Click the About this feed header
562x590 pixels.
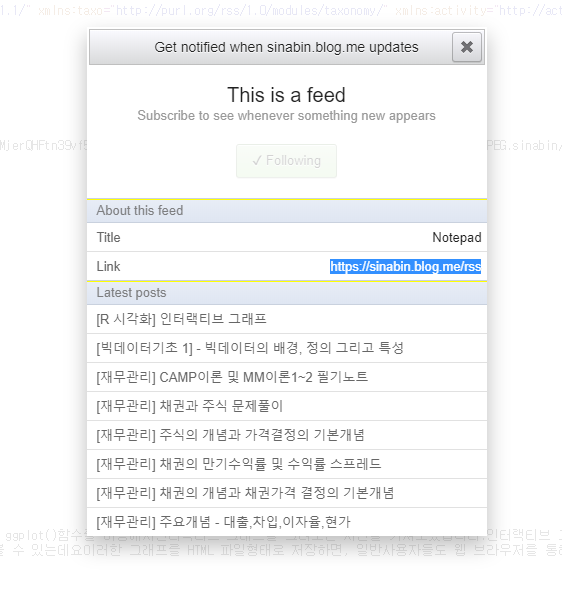287,211
